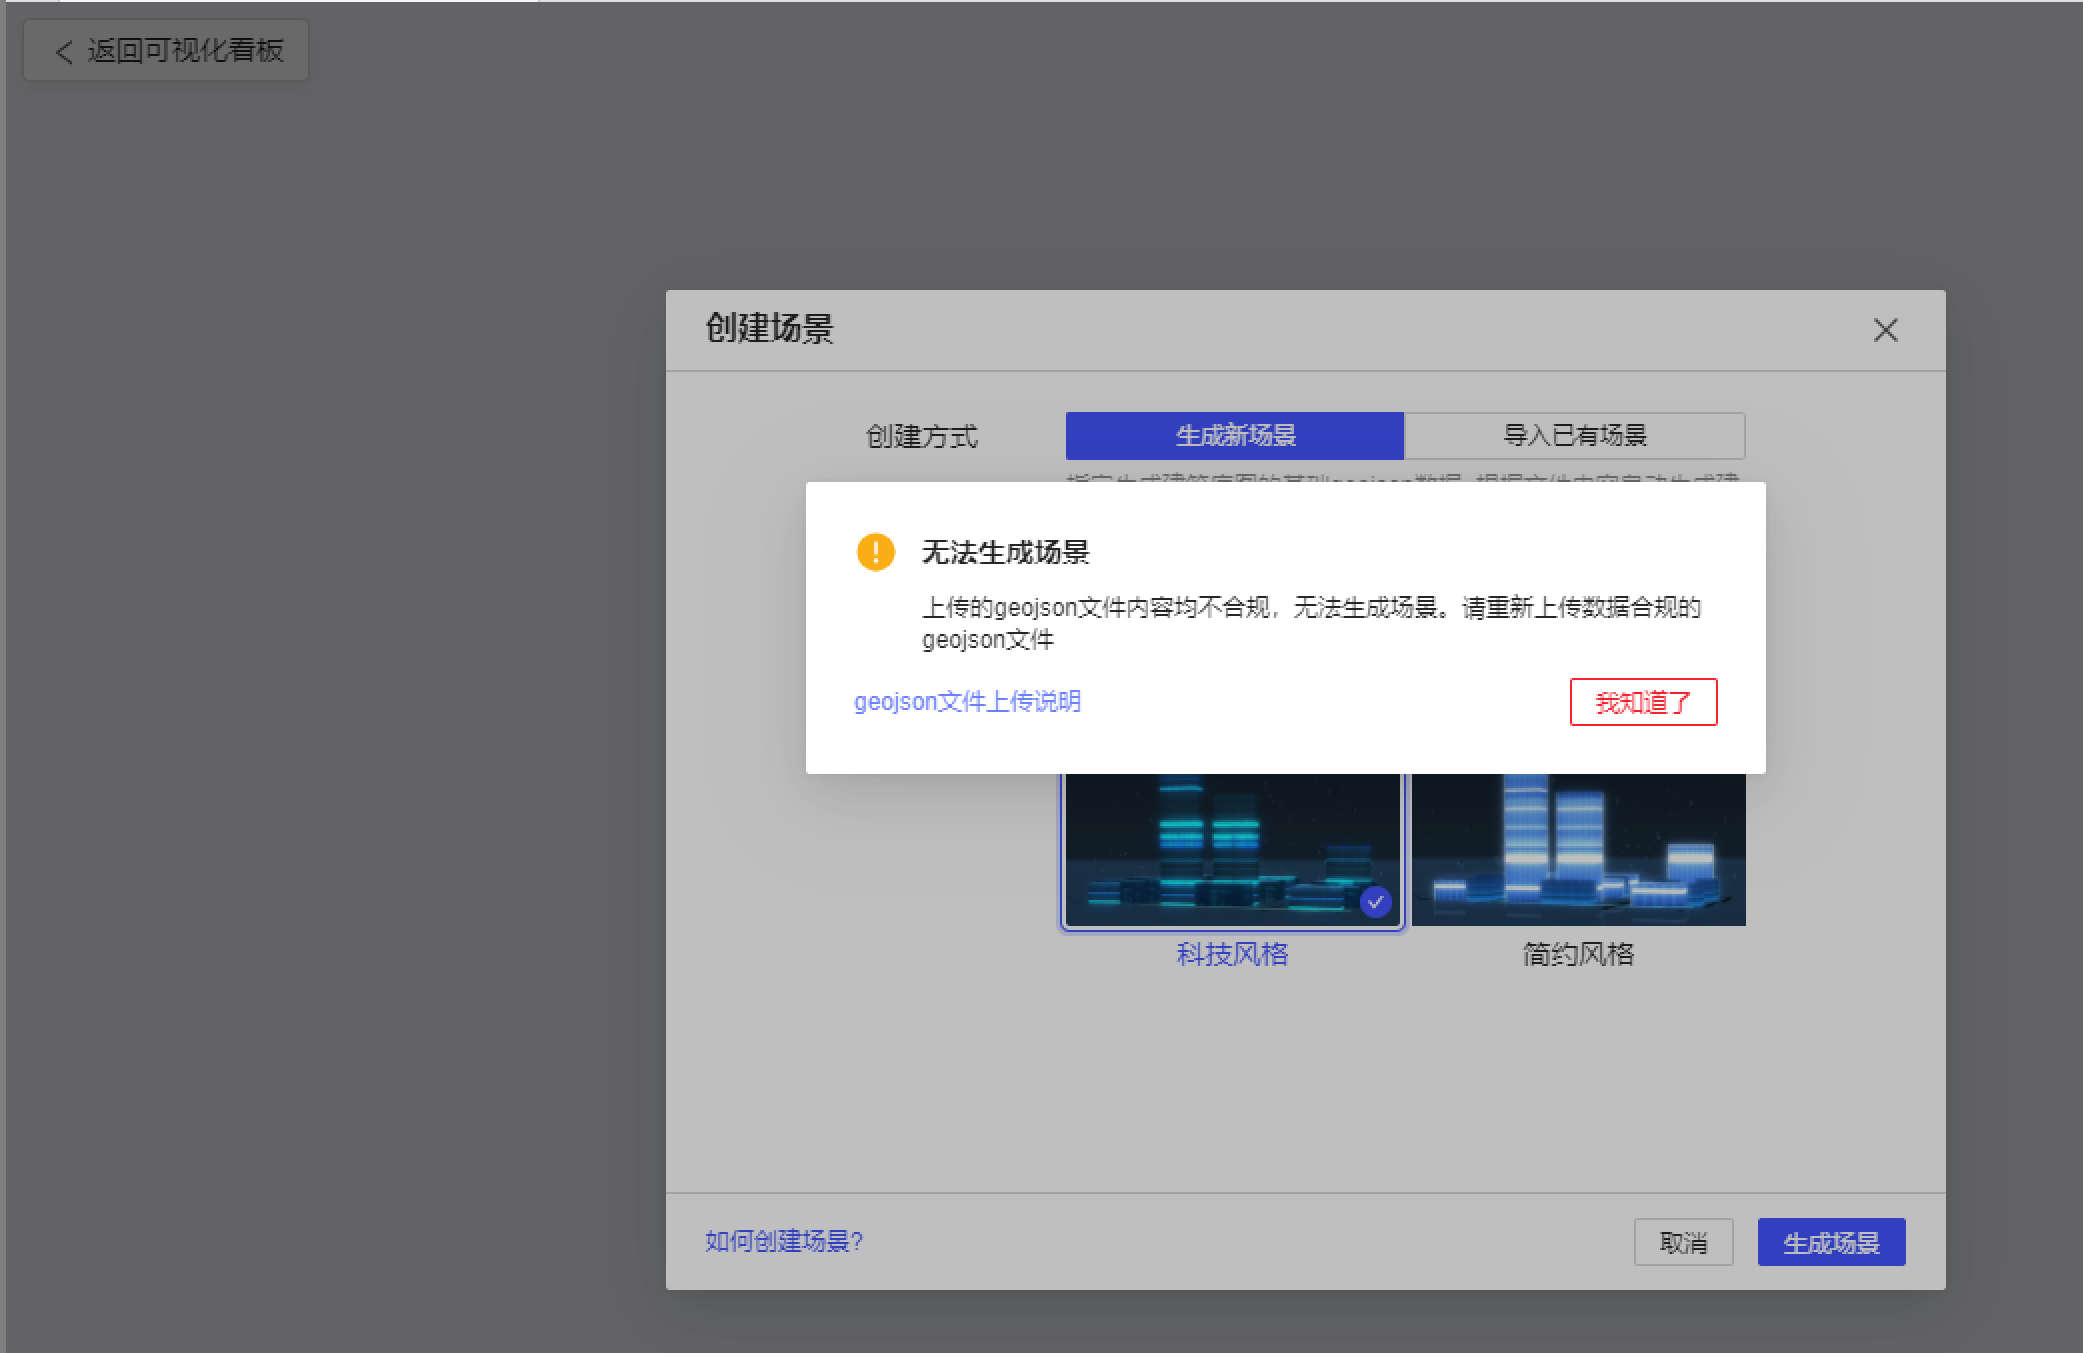Open the geojson文件上传说明 link
Screen dimensions: 2083x1353
(967, 702)
